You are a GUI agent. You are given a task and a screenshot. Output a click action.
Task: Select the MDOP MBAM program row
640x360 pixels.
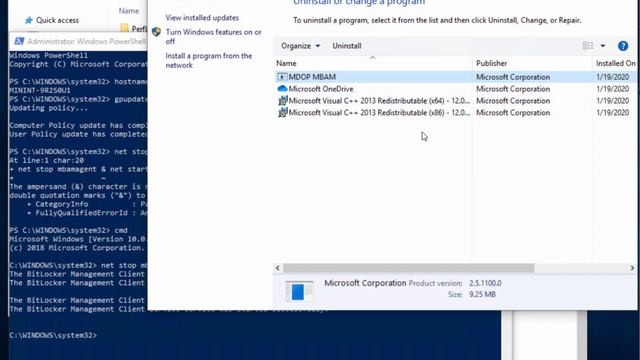coord(455,77)
